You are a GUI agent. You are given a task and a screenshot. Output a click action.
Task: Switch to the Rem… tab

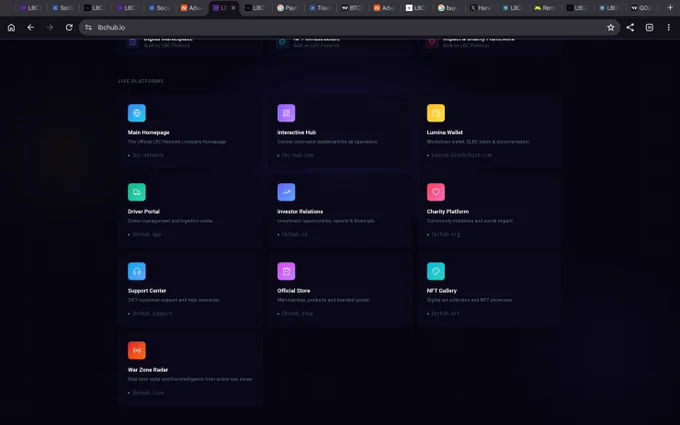pos(545,8)
